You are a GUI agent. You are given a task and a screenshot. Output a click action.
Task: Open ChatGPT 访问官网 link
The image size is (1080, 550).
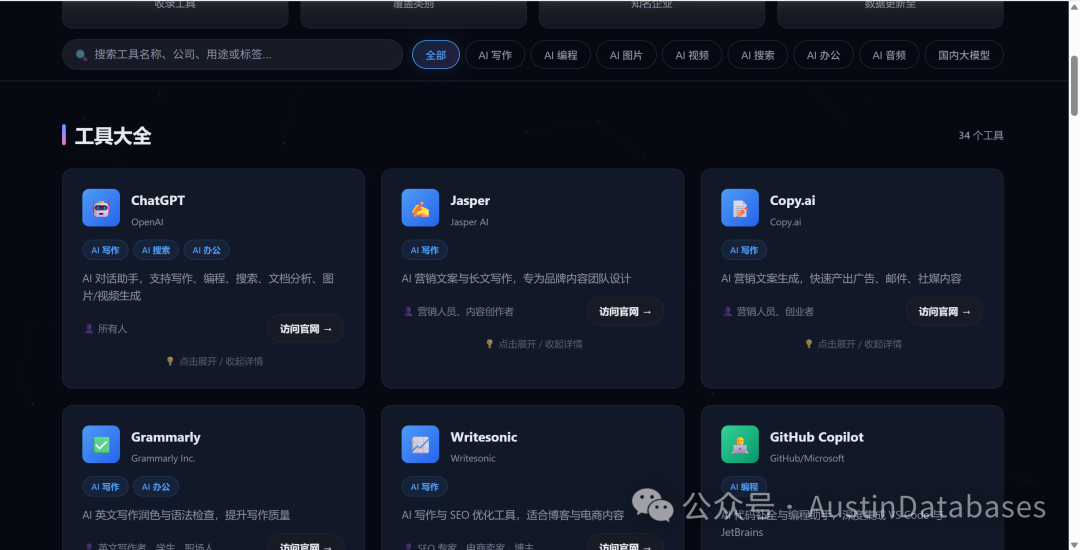(306, 329)
